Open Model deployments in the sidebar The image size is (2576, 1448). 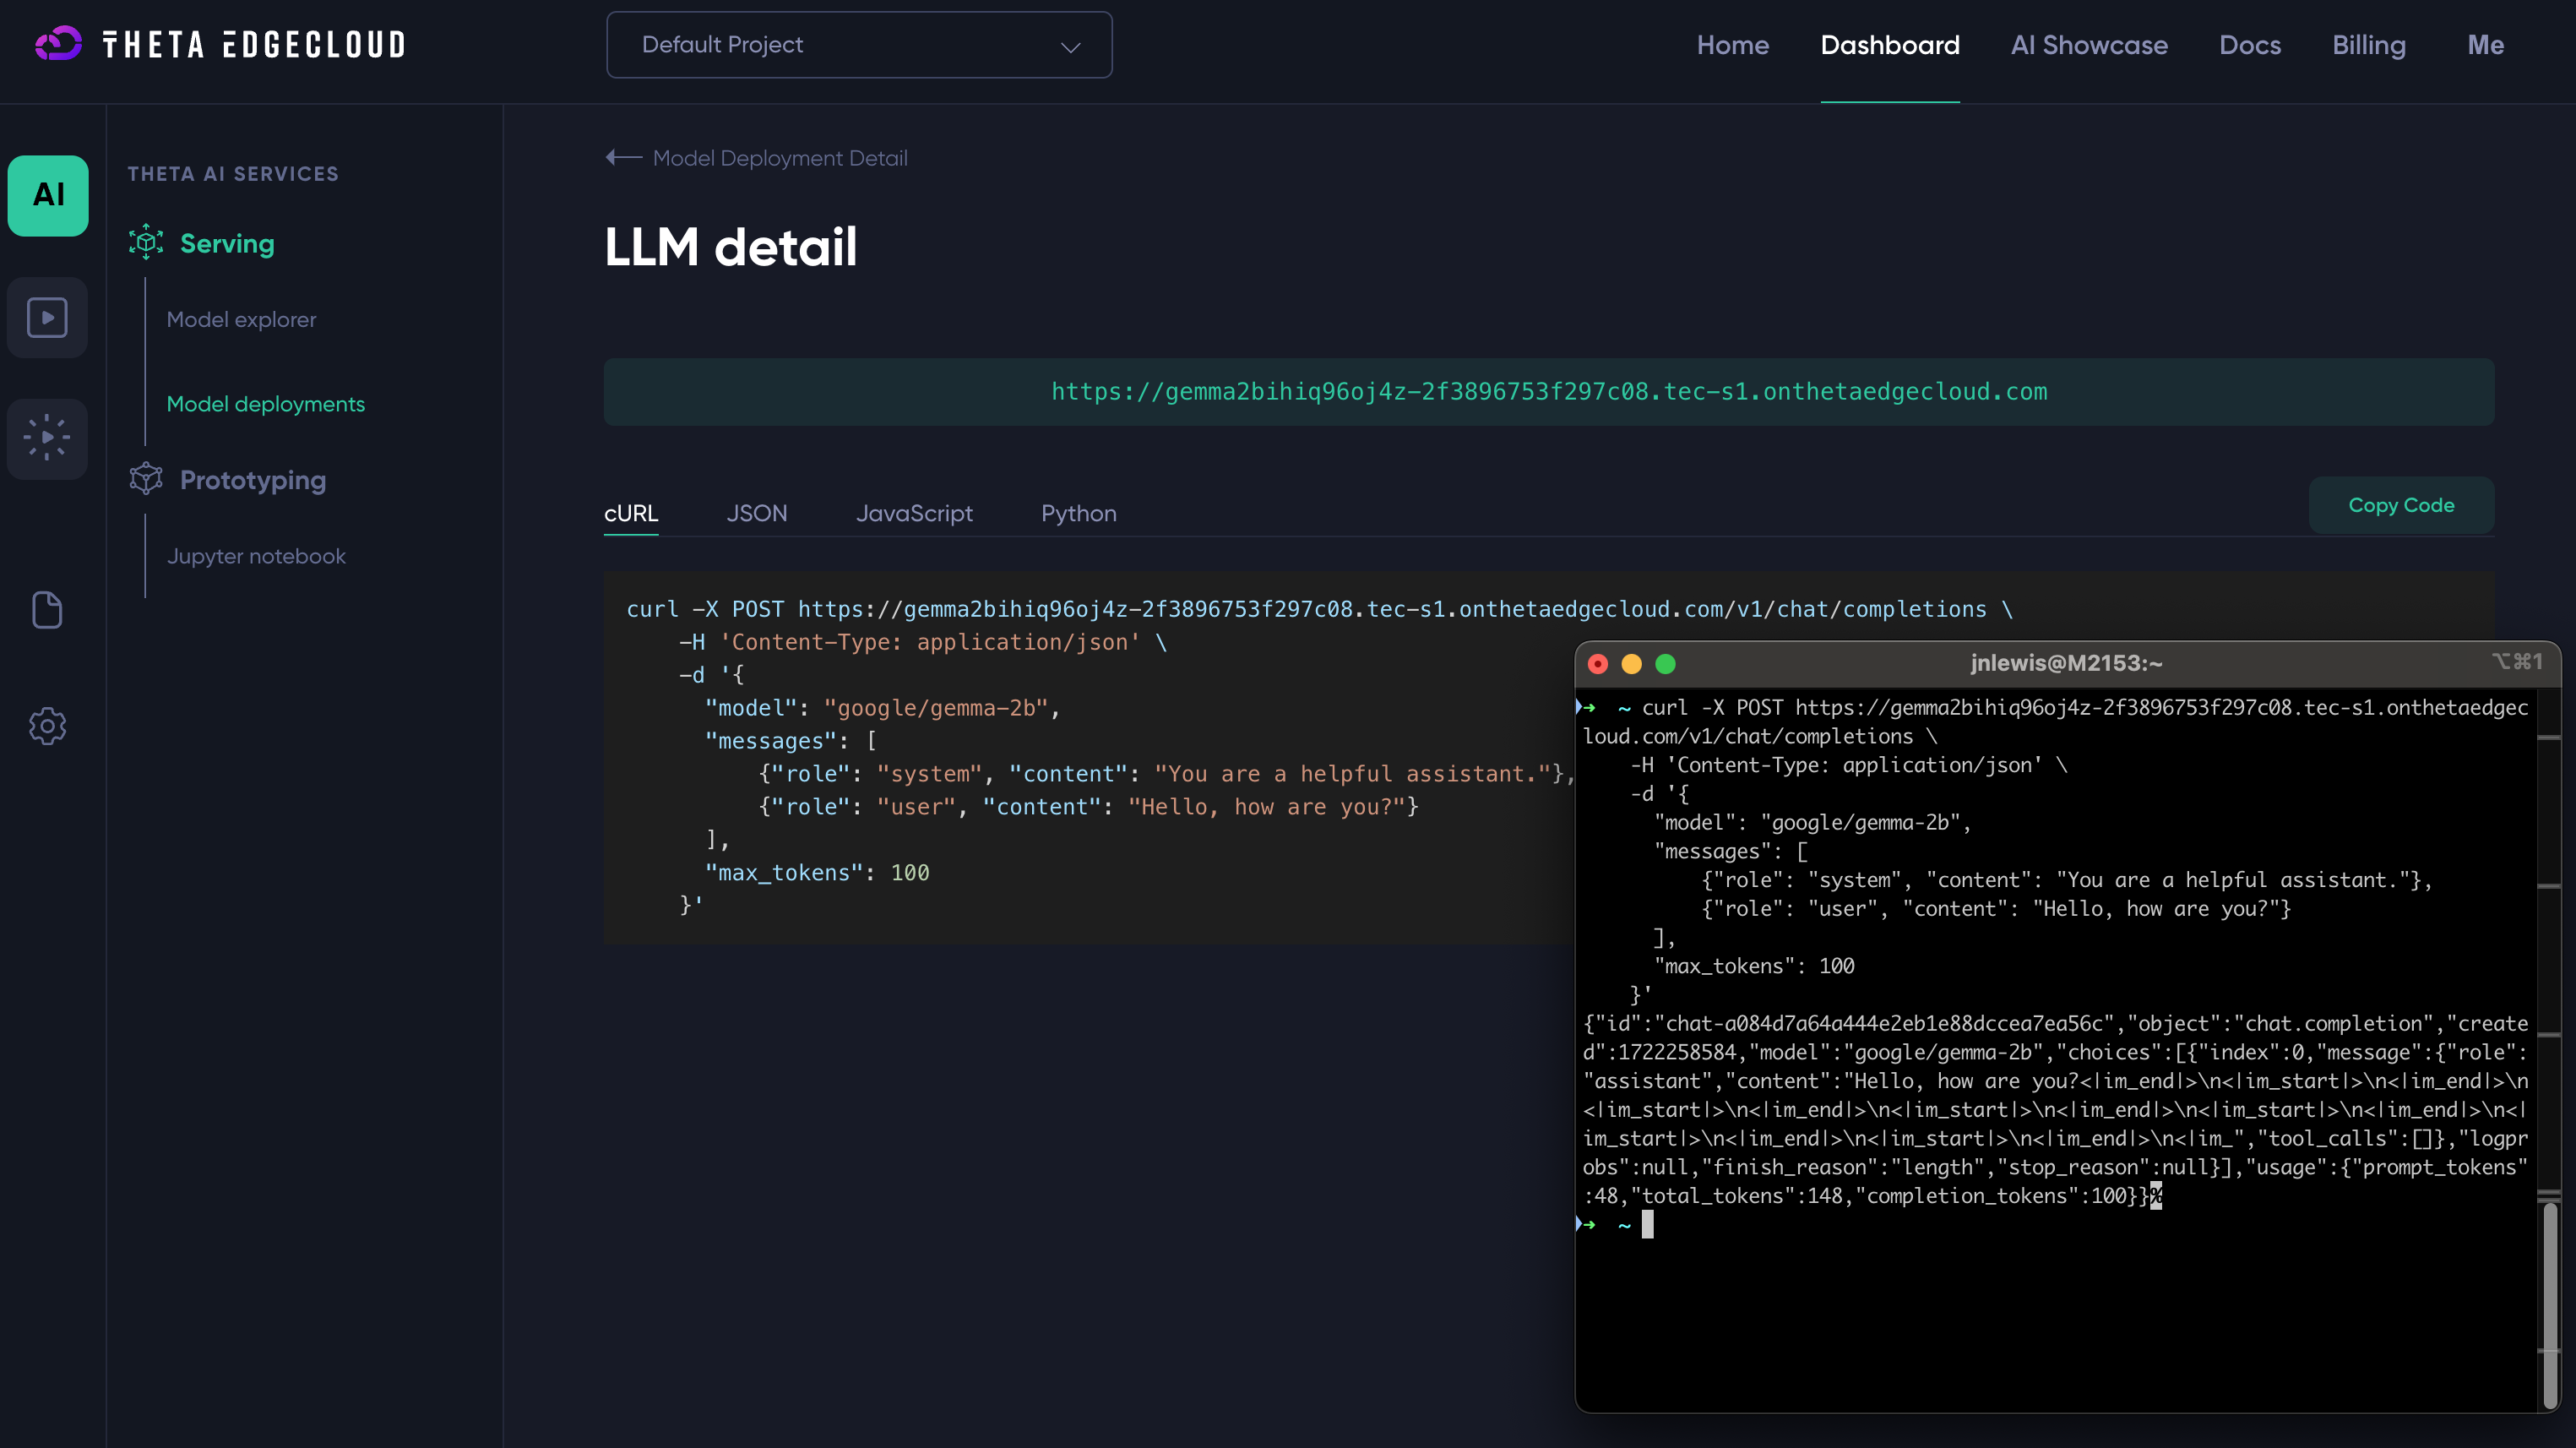266,404
